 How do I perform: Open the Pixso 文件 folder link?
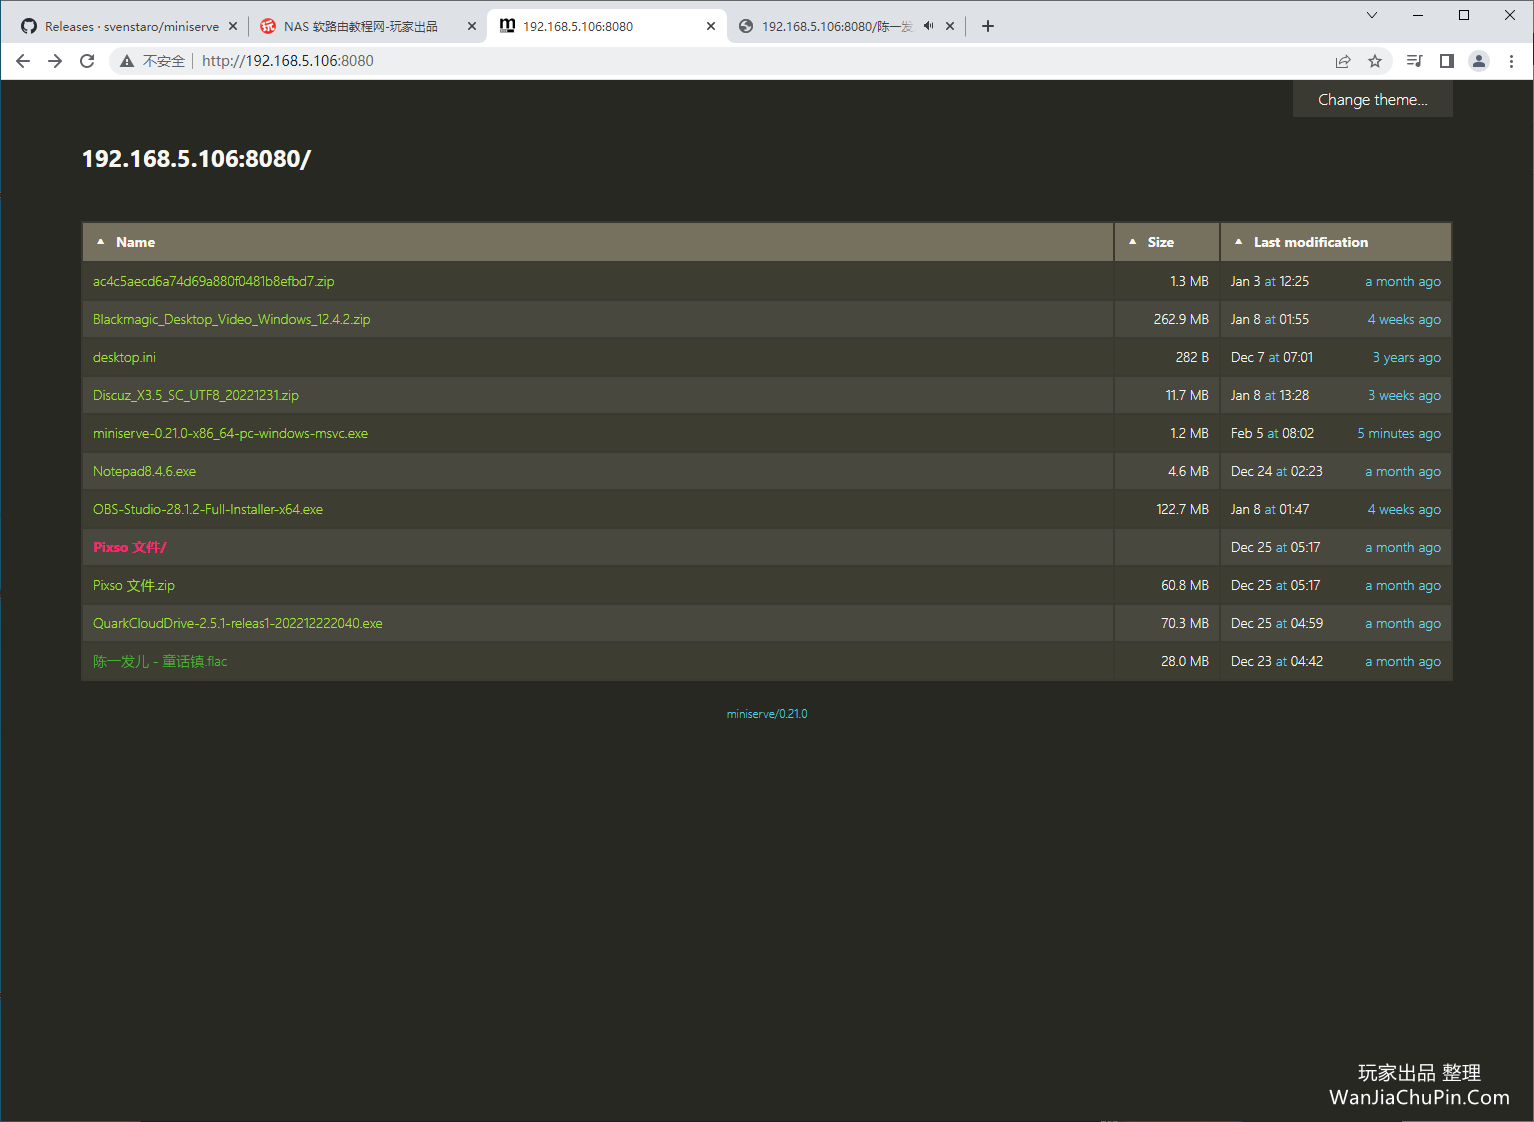129,547
